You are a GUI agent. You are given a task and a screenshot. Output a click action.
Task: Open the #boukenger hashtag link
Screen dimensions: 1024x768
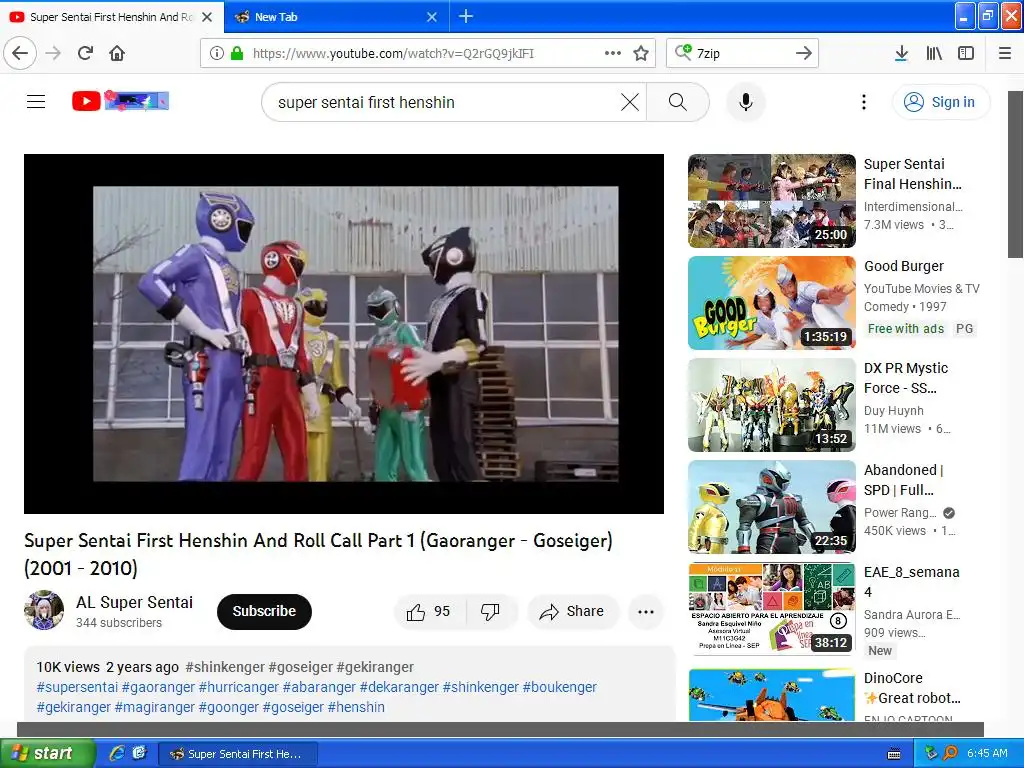(x=560, y=687)
